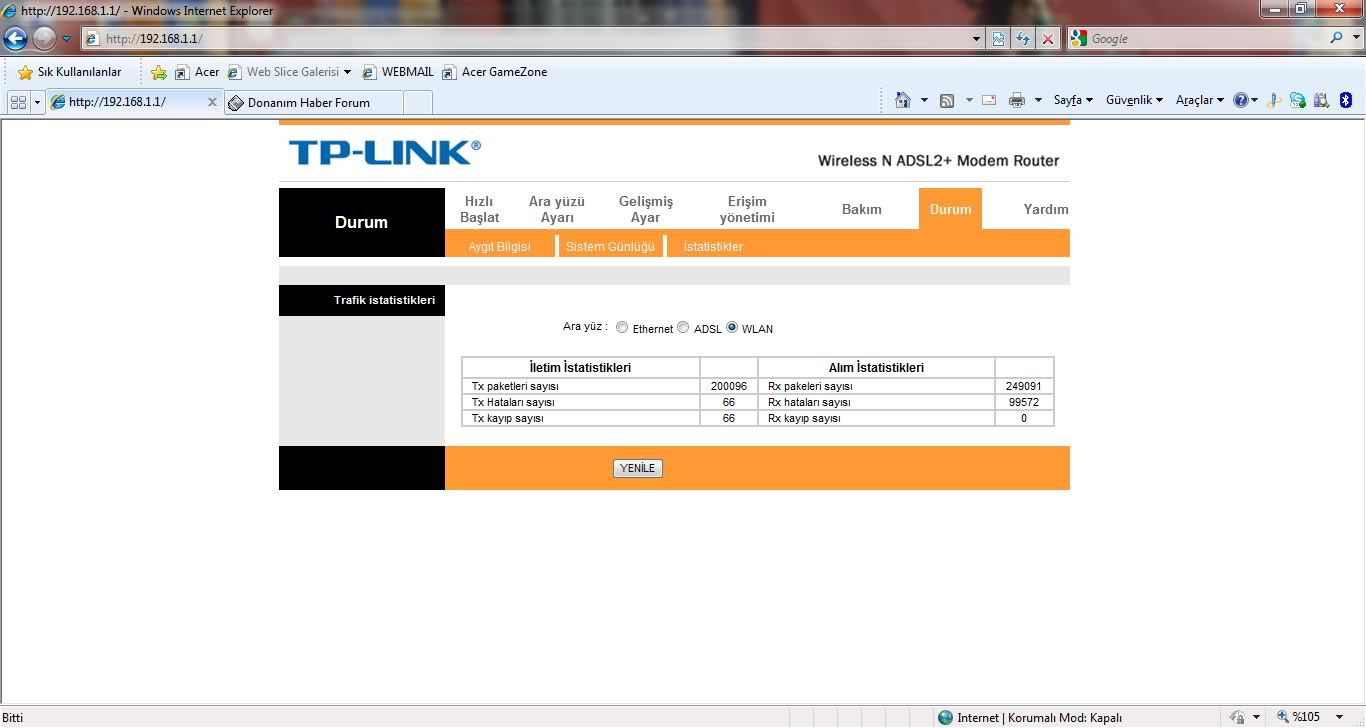Click the Print printer icon
This screenshot has height=728, width=1366.
click(1017, 100)
